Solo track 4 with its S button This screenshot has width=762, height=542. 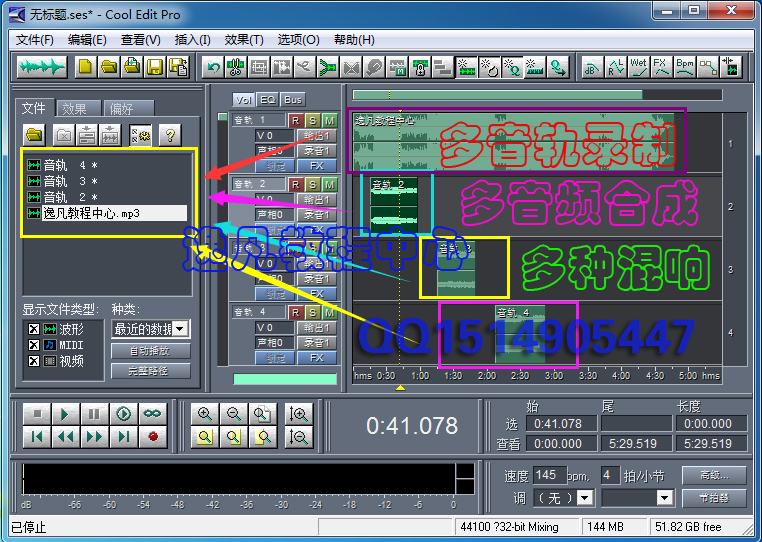click(x=312, y=312)
